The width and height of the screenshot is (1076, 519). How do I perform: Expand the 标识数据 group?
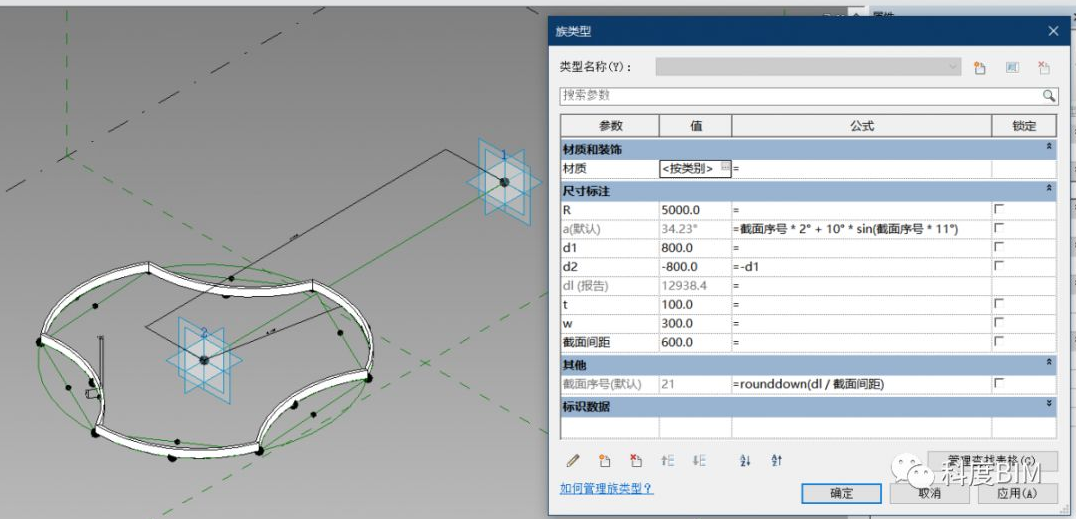coord(1049,404)
